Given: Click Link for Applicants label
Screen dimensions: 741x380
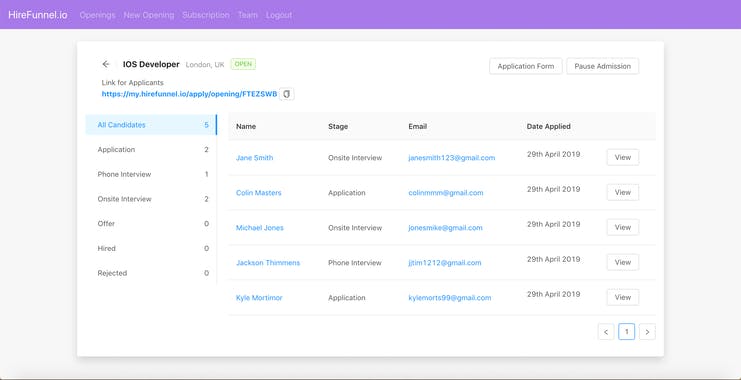Looking at the screenshot, I should pyautogui.click(x=133, y=83).
